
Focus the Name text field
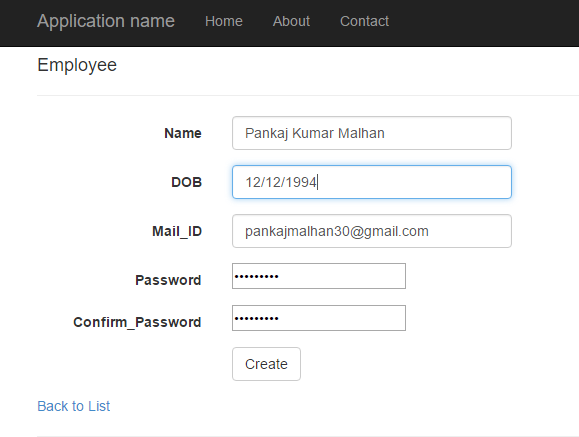(372, 133)
